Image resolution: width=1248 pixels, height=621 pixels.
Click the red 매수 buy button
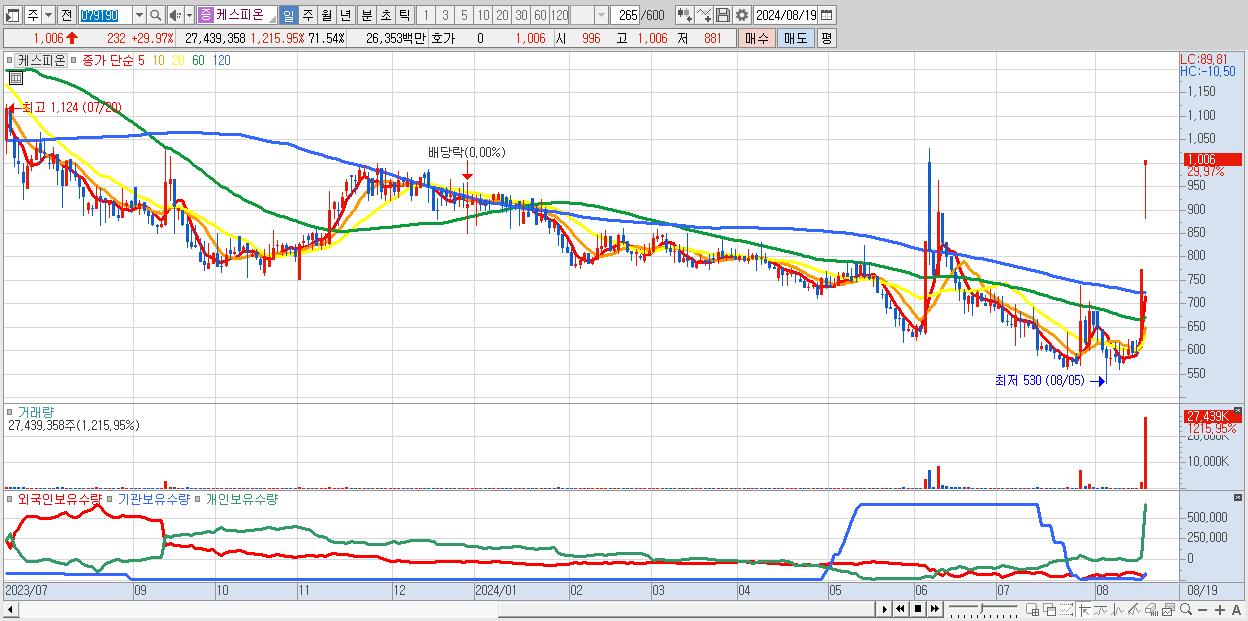[756, 38]
